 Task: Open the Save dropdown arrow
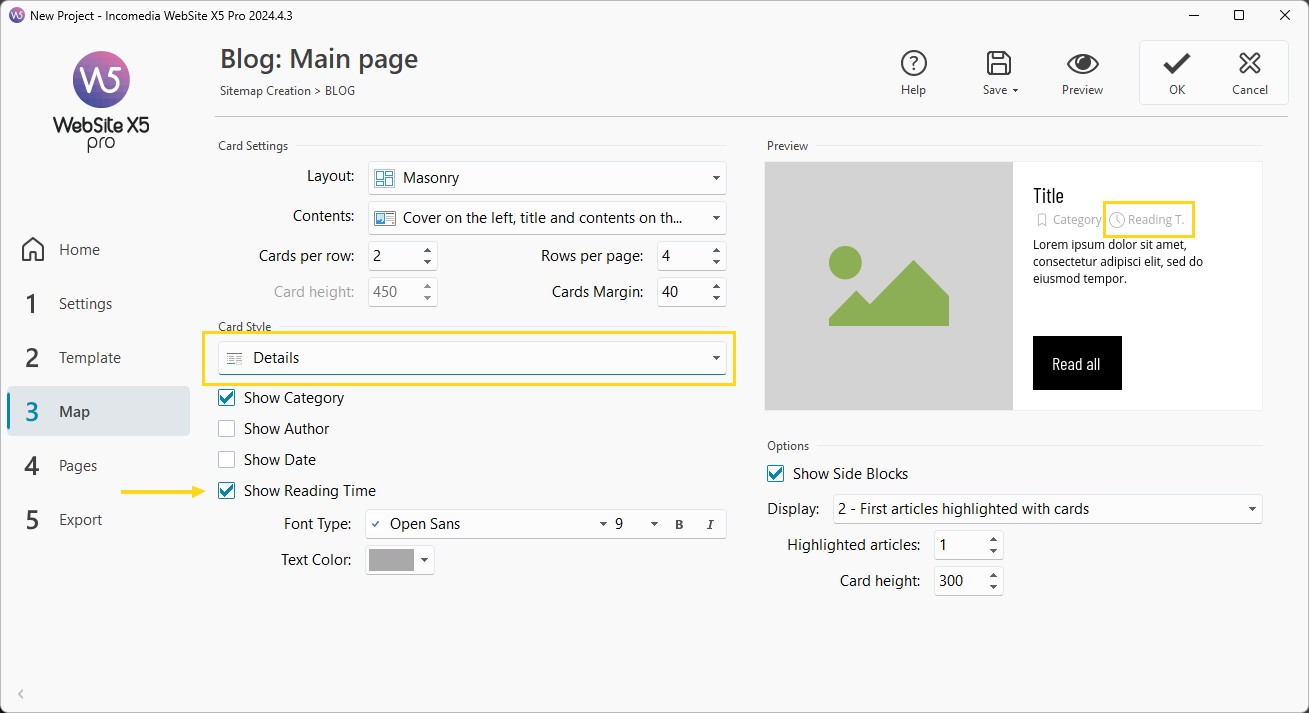coord(1015,90)
